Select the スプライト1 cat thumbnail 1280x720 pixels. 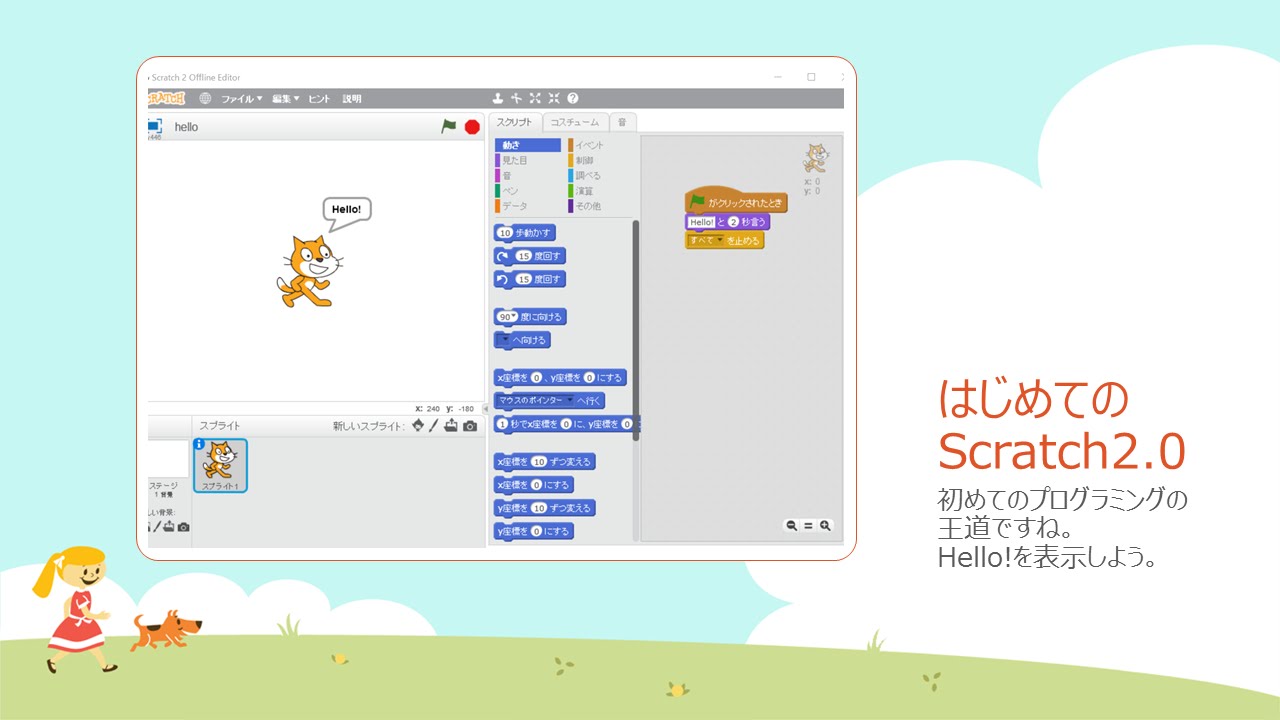220,465
